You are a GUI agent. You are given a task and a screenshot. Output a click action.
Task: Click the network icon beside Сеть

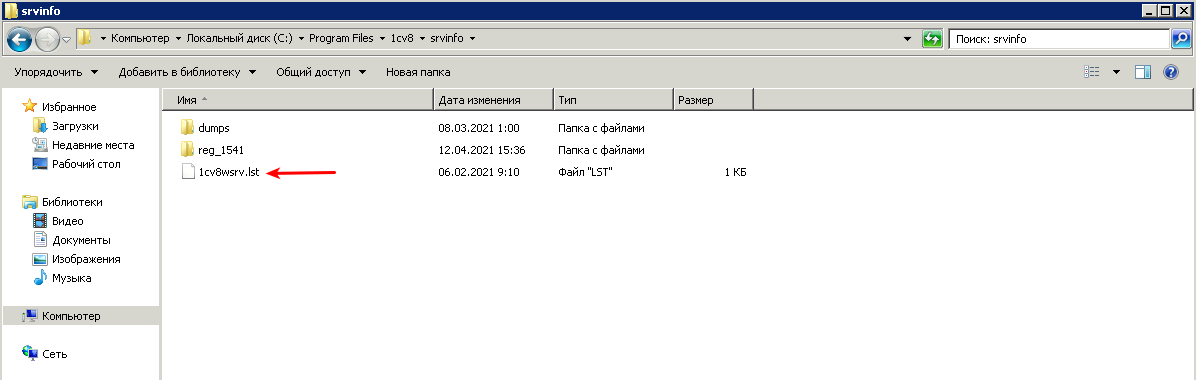(30, 353)
